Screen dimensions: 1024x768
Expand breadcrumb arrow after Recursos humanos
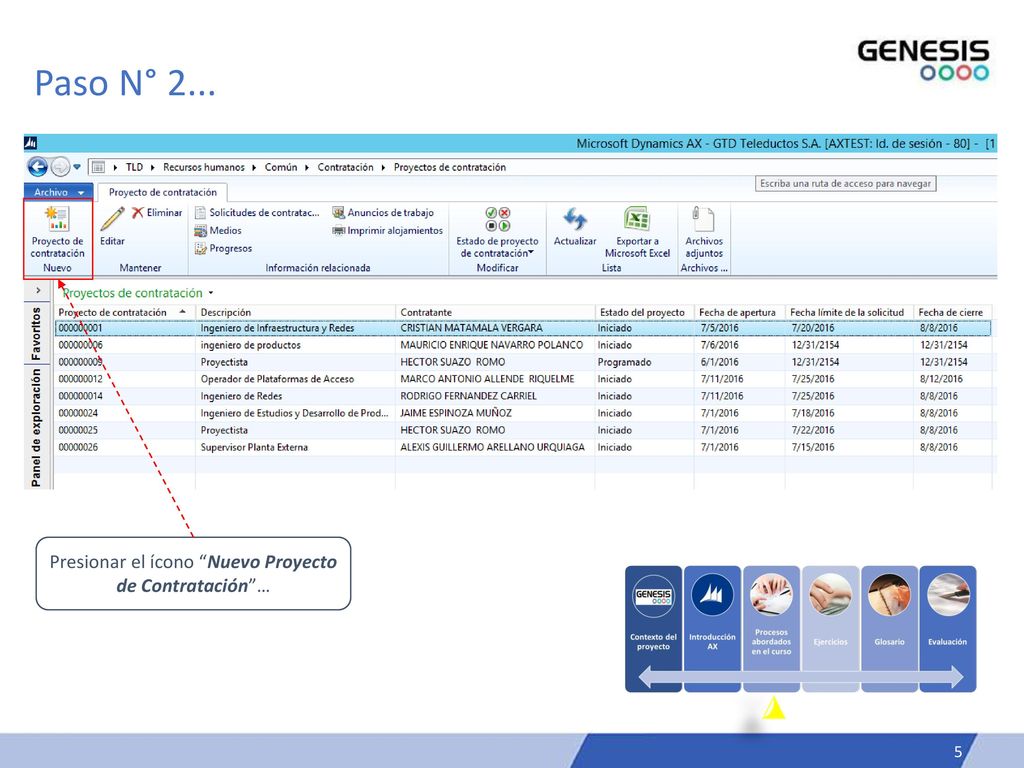(x=254, y=167)
